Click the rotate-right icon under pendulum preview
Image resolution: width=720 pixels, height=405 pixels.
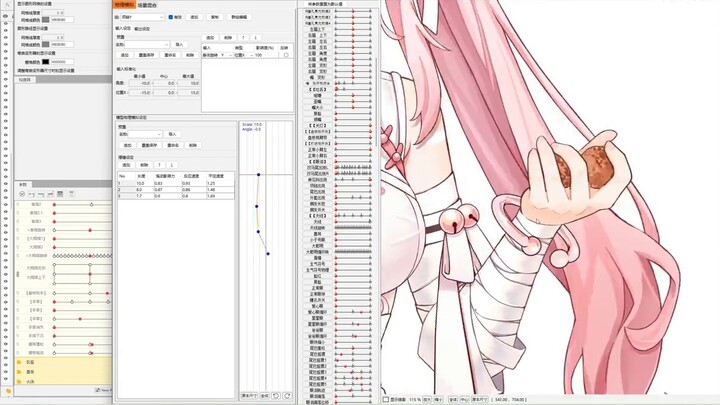point(287,395)
